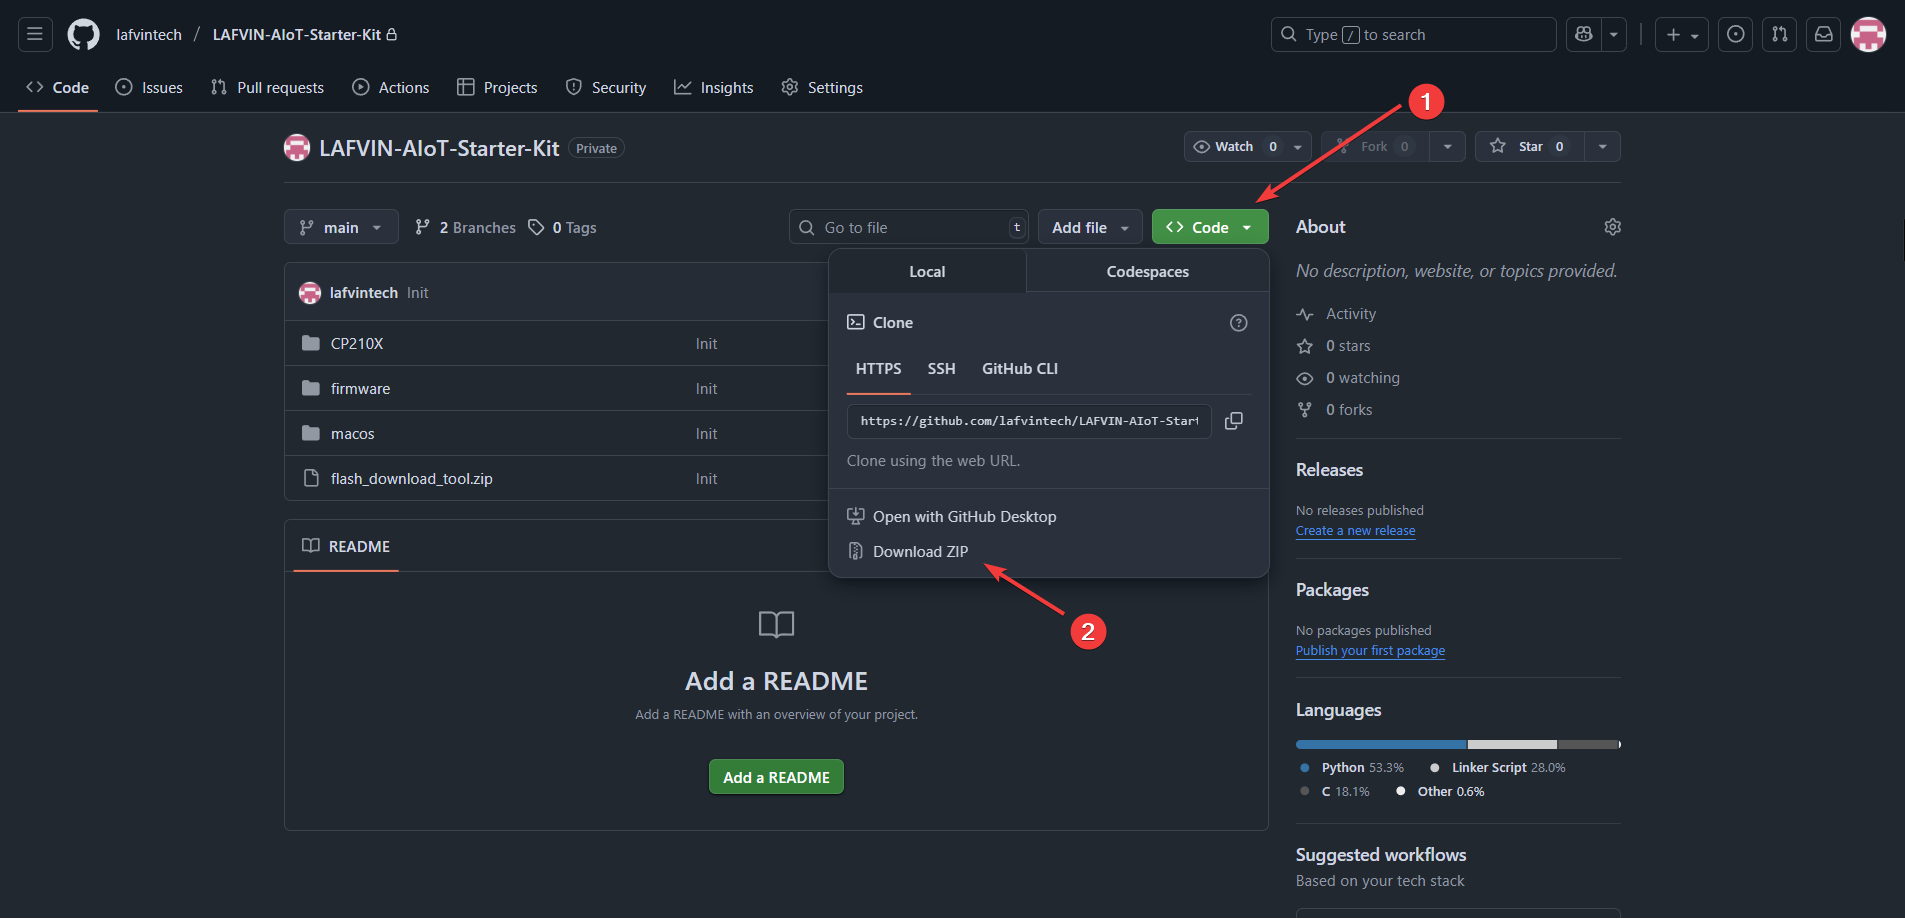Expand the Add file dropdown
The image size is (1905, 919).
(x=1090, y=227)
